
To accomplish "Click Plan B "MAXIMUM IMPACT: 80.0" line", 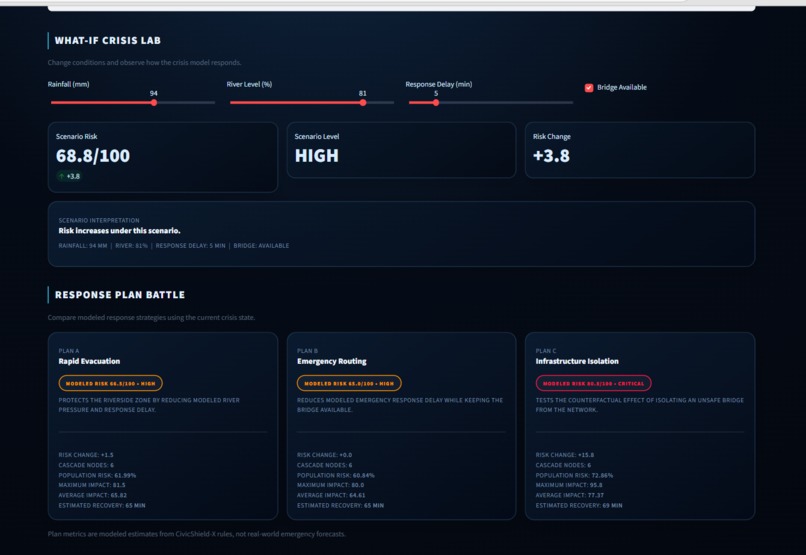I will (x=330, y=485).
